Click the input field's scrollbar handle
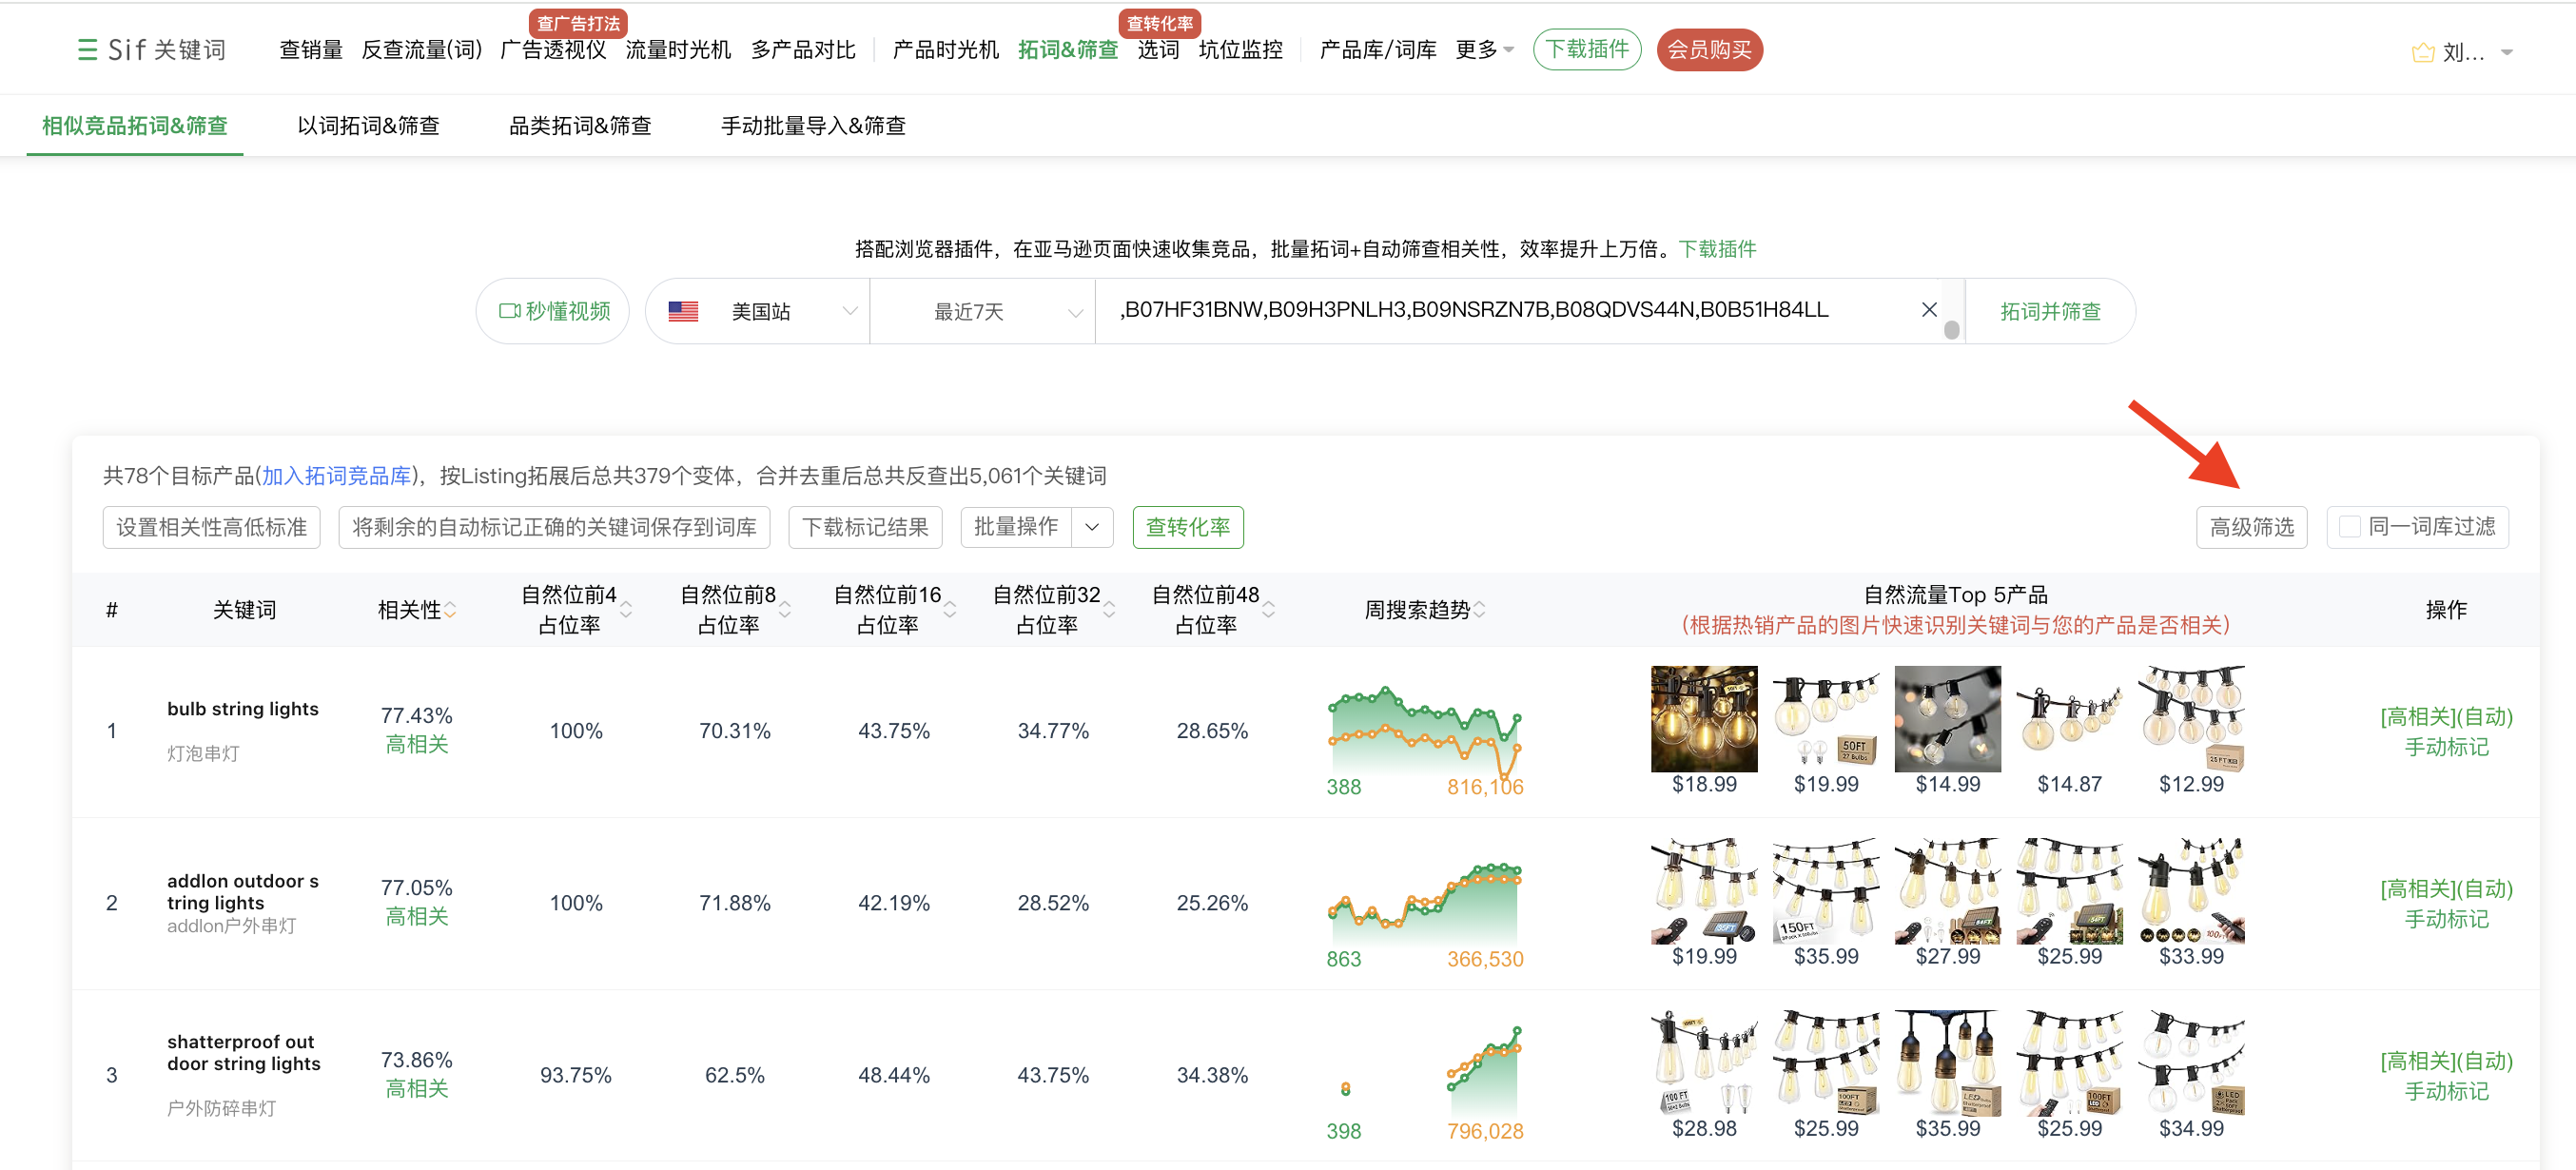This screenshot has width=2576, height=1170. click(1951, 329)
